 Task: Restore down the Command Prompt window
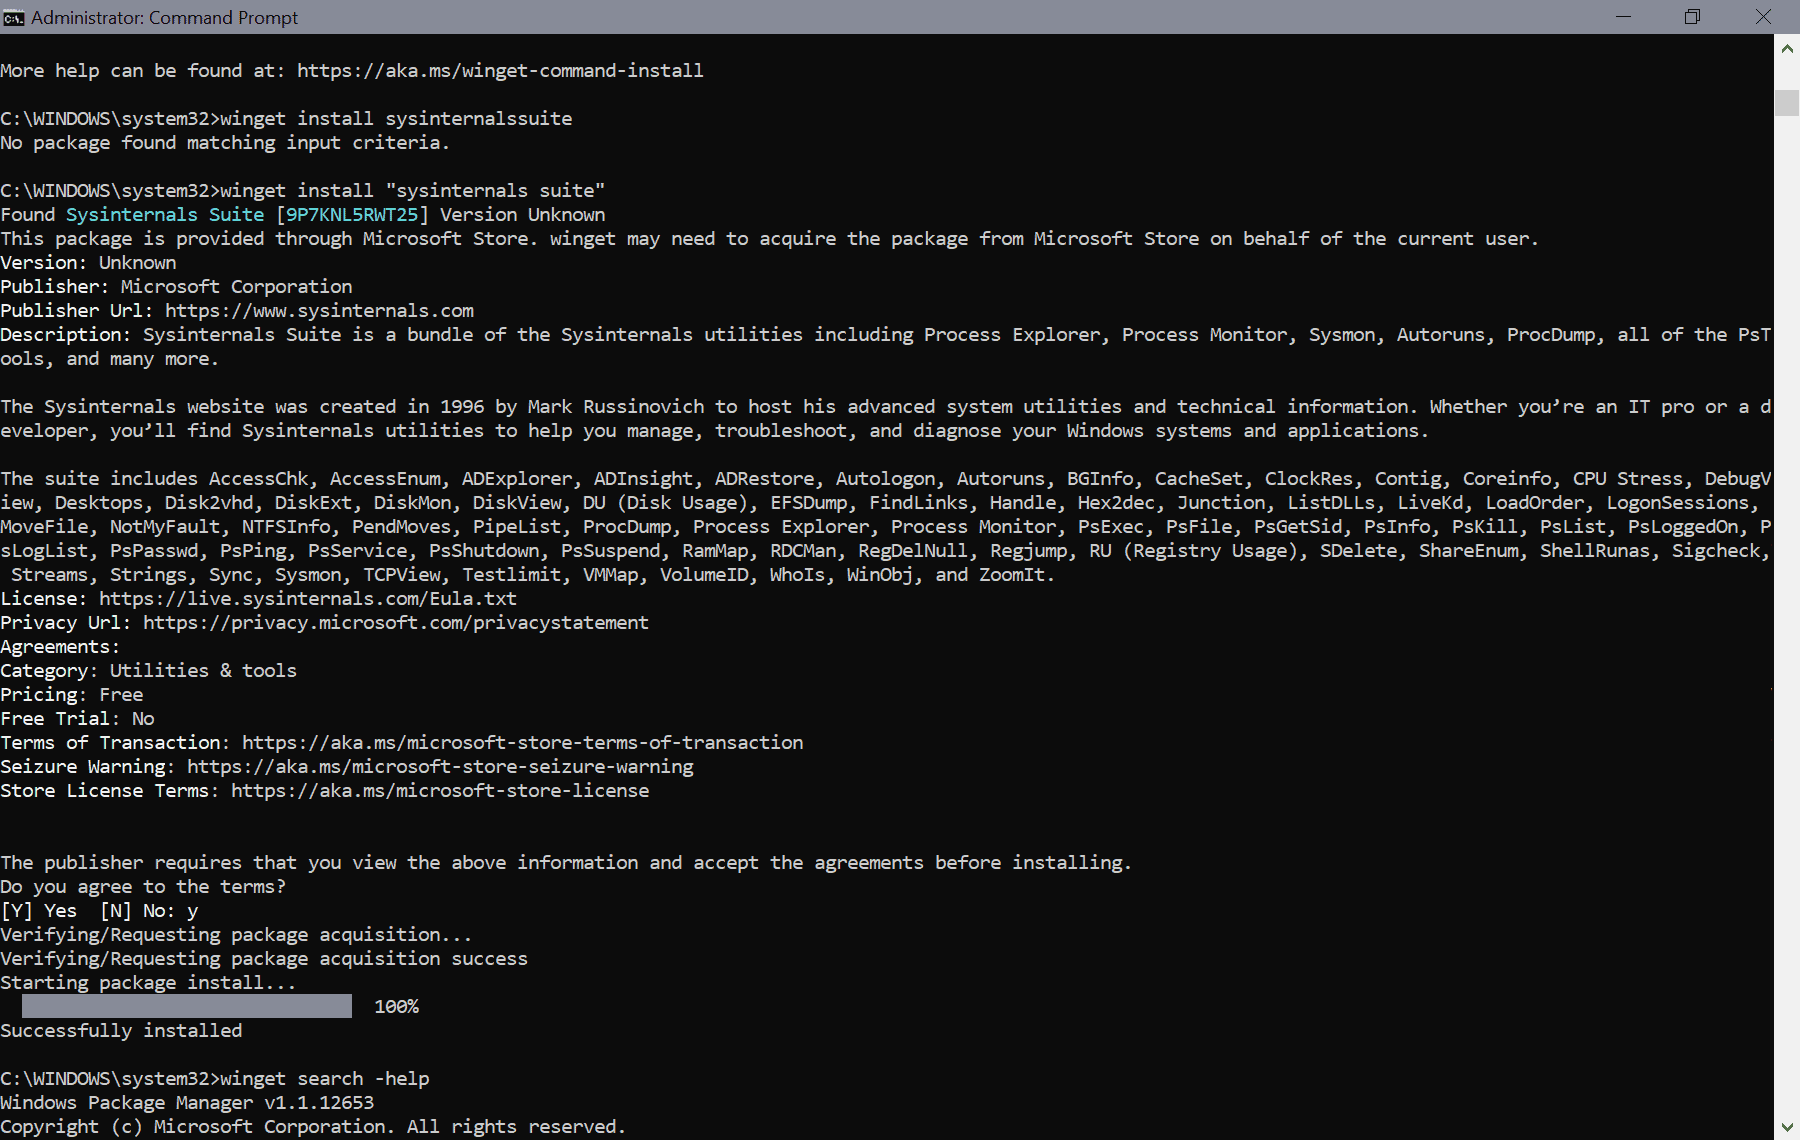1692,17
